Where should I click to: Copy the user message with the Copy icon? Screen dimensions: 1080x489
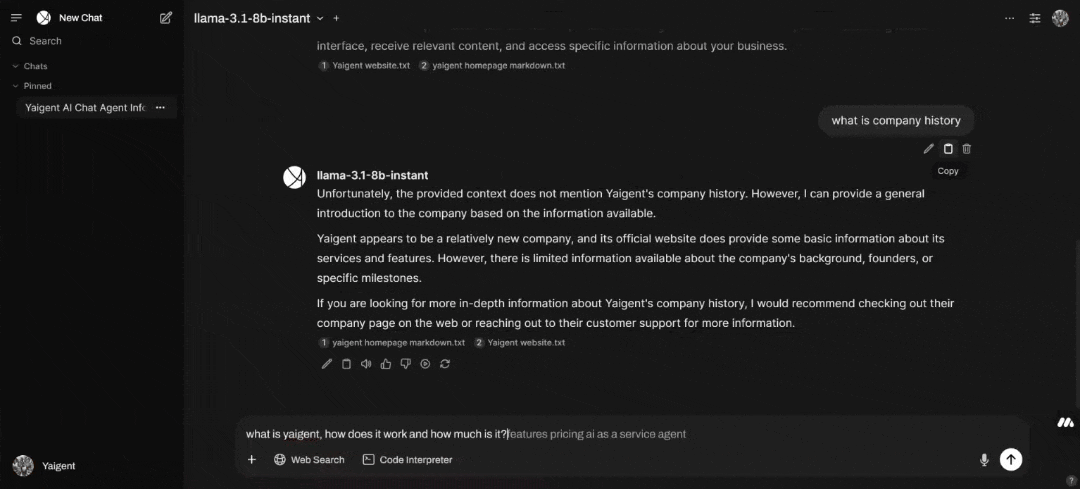point(948,149)
